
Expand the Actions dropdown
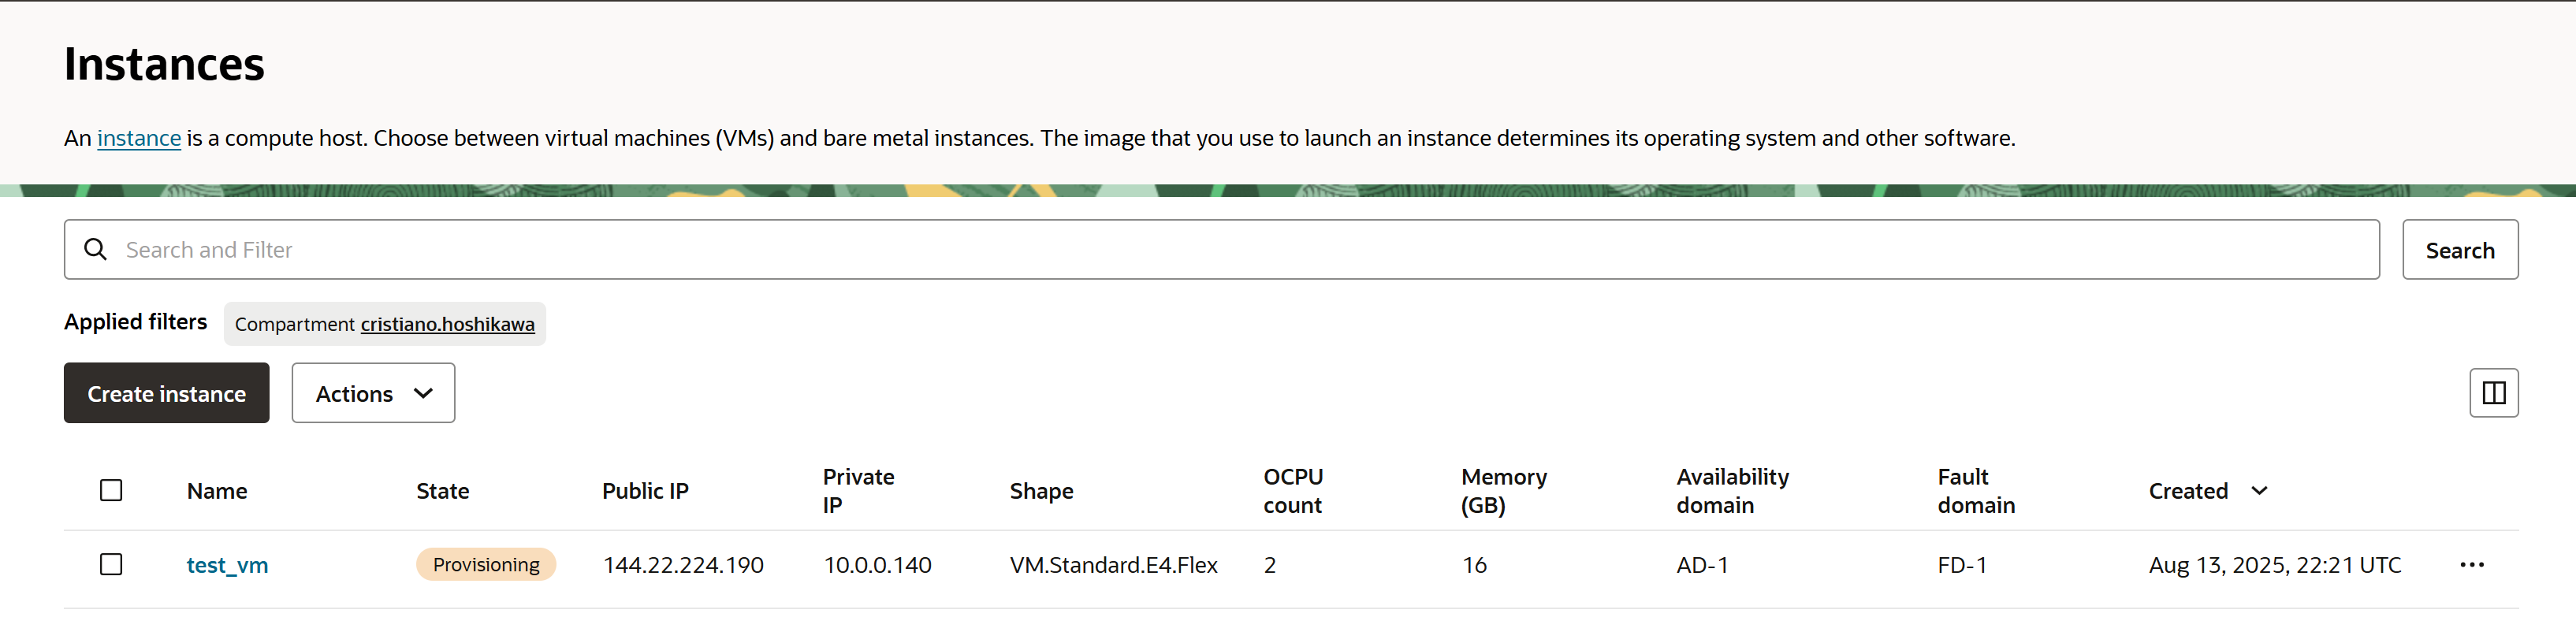373,393
